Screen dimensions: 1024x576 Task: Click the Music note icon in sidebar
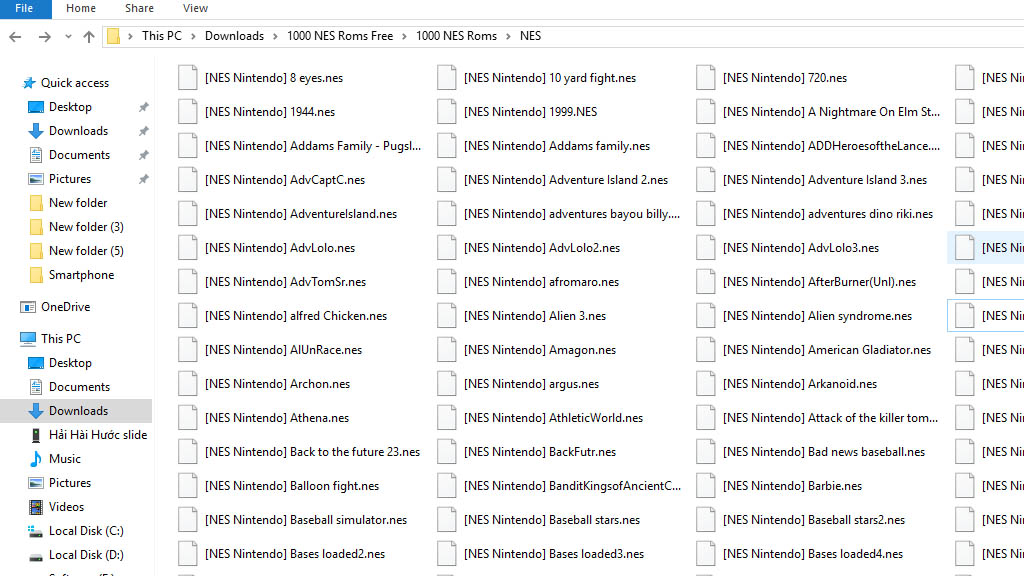pos(36,459)
